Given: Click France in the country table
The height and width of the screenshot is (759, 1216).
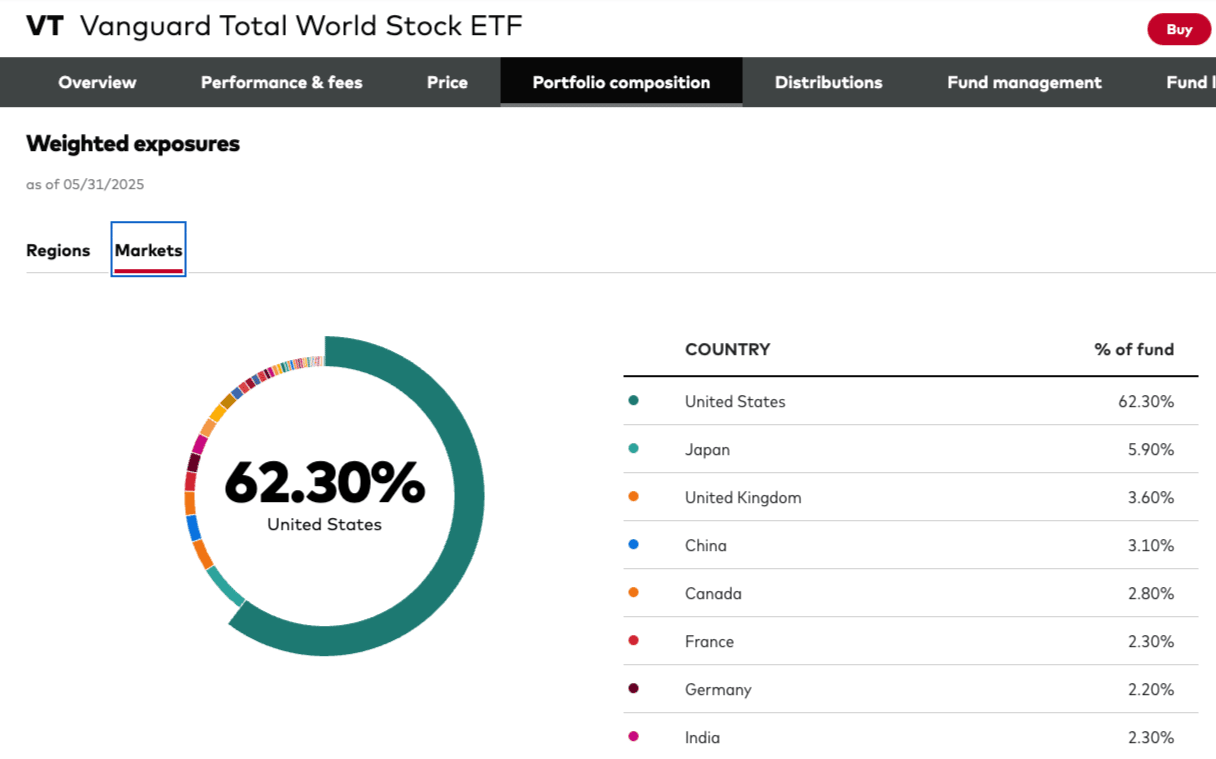Looking at the screenshot, I should (x=709, y=641).
